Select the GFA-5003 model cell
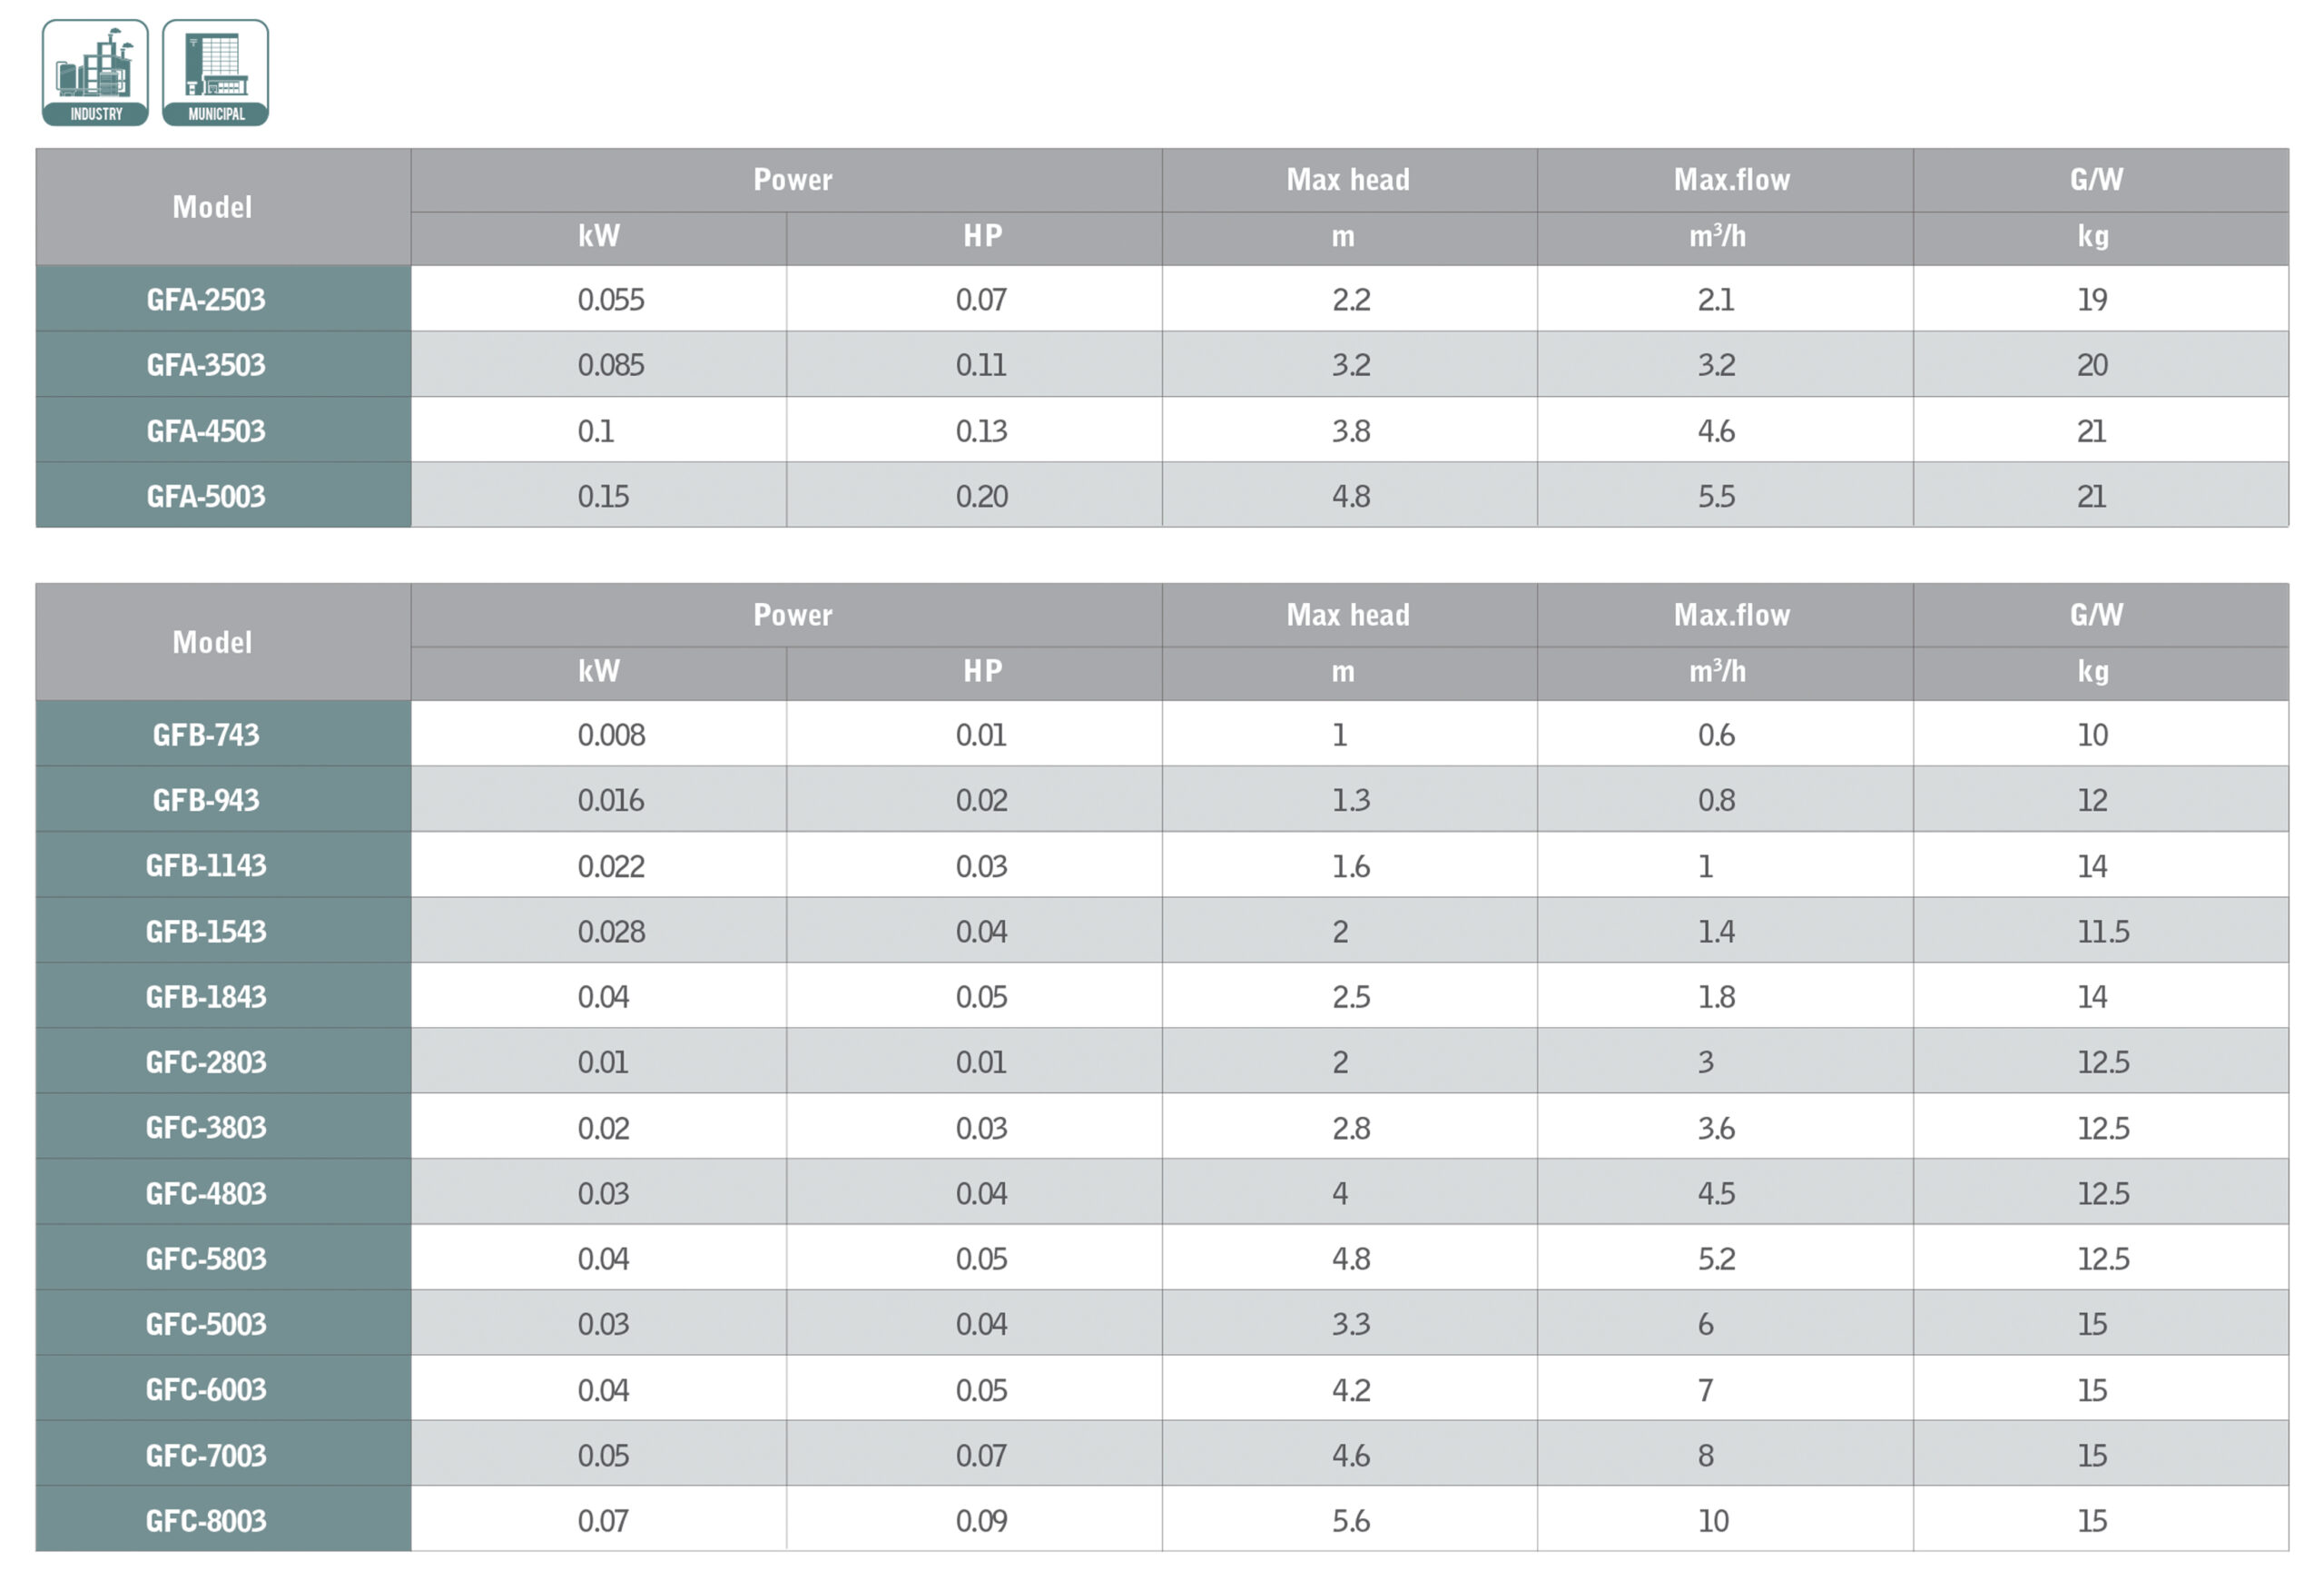2324x1590 pixels. pos(206,496)
